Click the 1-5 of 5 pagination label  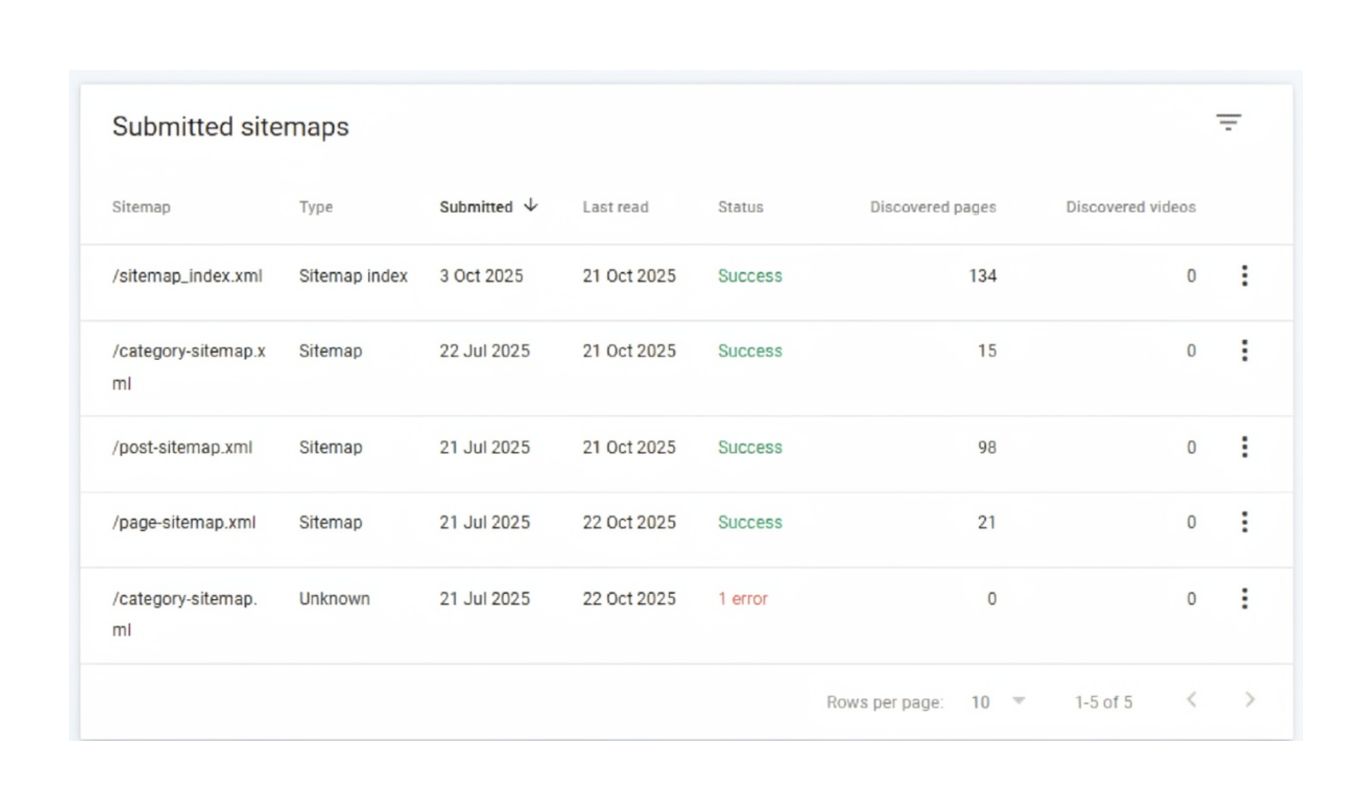(x=1104, y=702)
